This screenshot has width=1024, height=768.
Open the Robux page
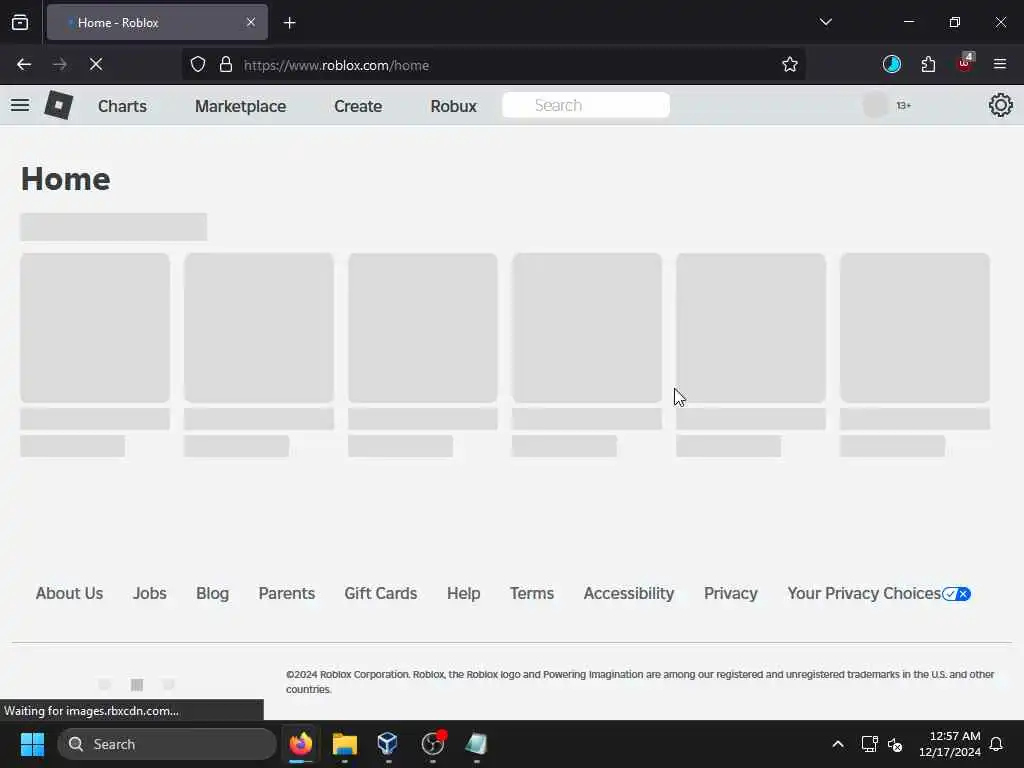click(x=453, y=106)
